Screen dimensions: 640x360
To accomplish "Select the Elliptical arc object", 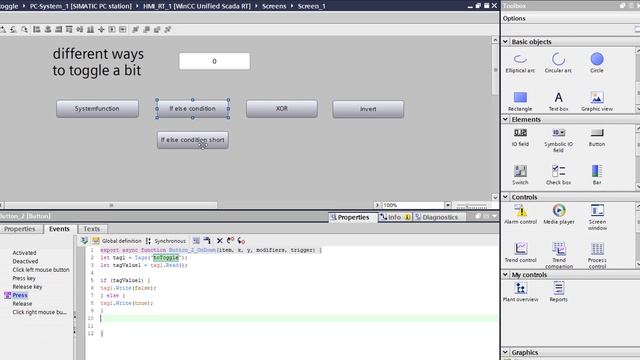I will pyautogui.click(x=520, y=63).
